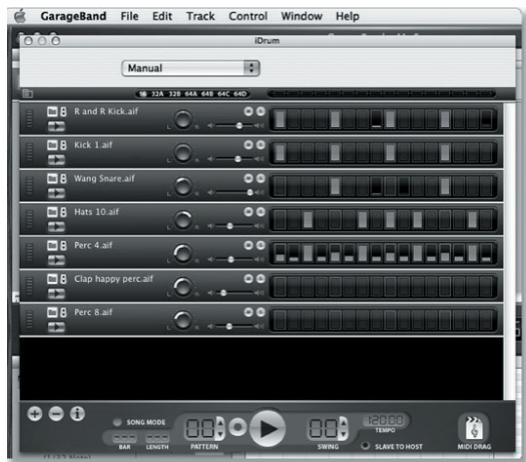Screen dimensions: 526x462
Task: Click the volume slider of R and R Kick.aif
Action: coord(236,125)
